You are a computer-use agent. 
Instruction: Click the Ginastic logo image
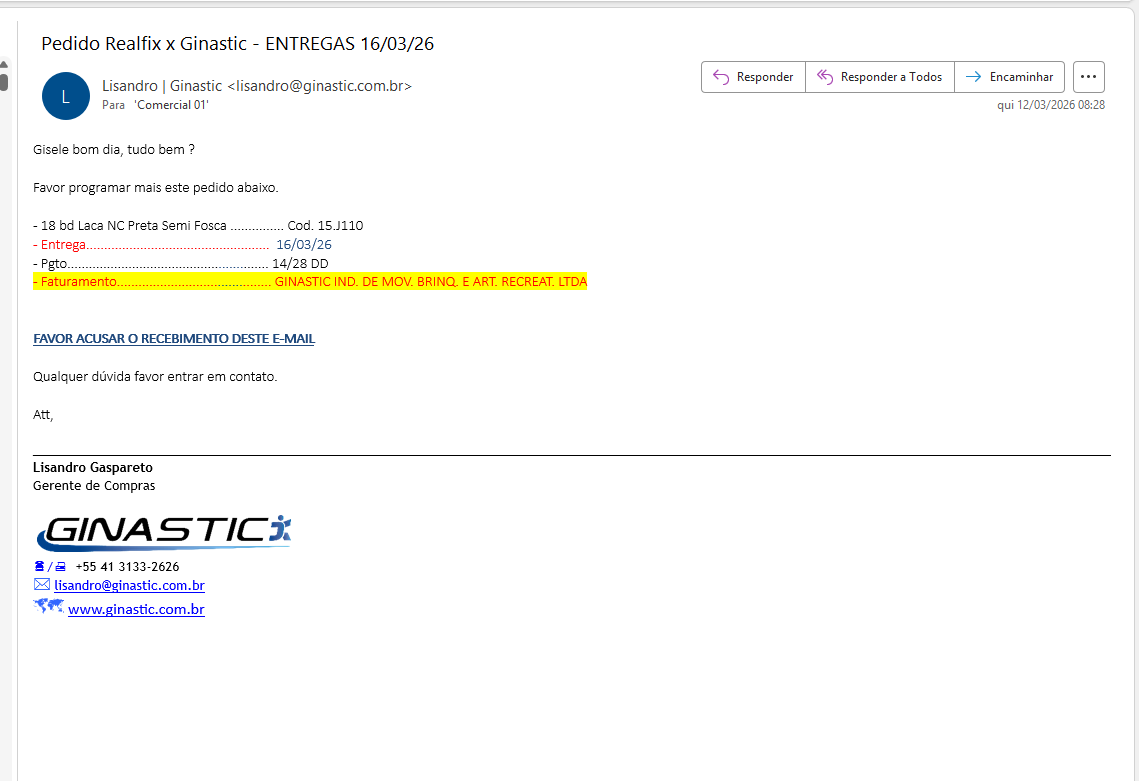pyautogui.click(x=163, y=532)
